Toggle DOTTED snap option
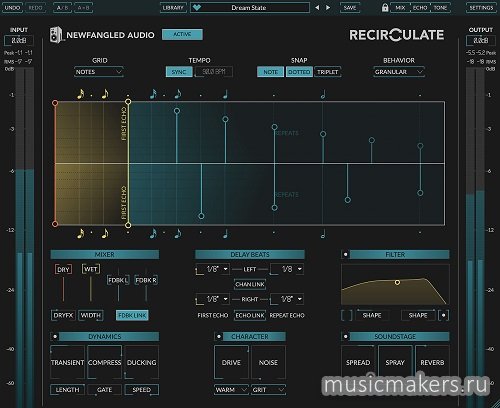 [299, 72]
